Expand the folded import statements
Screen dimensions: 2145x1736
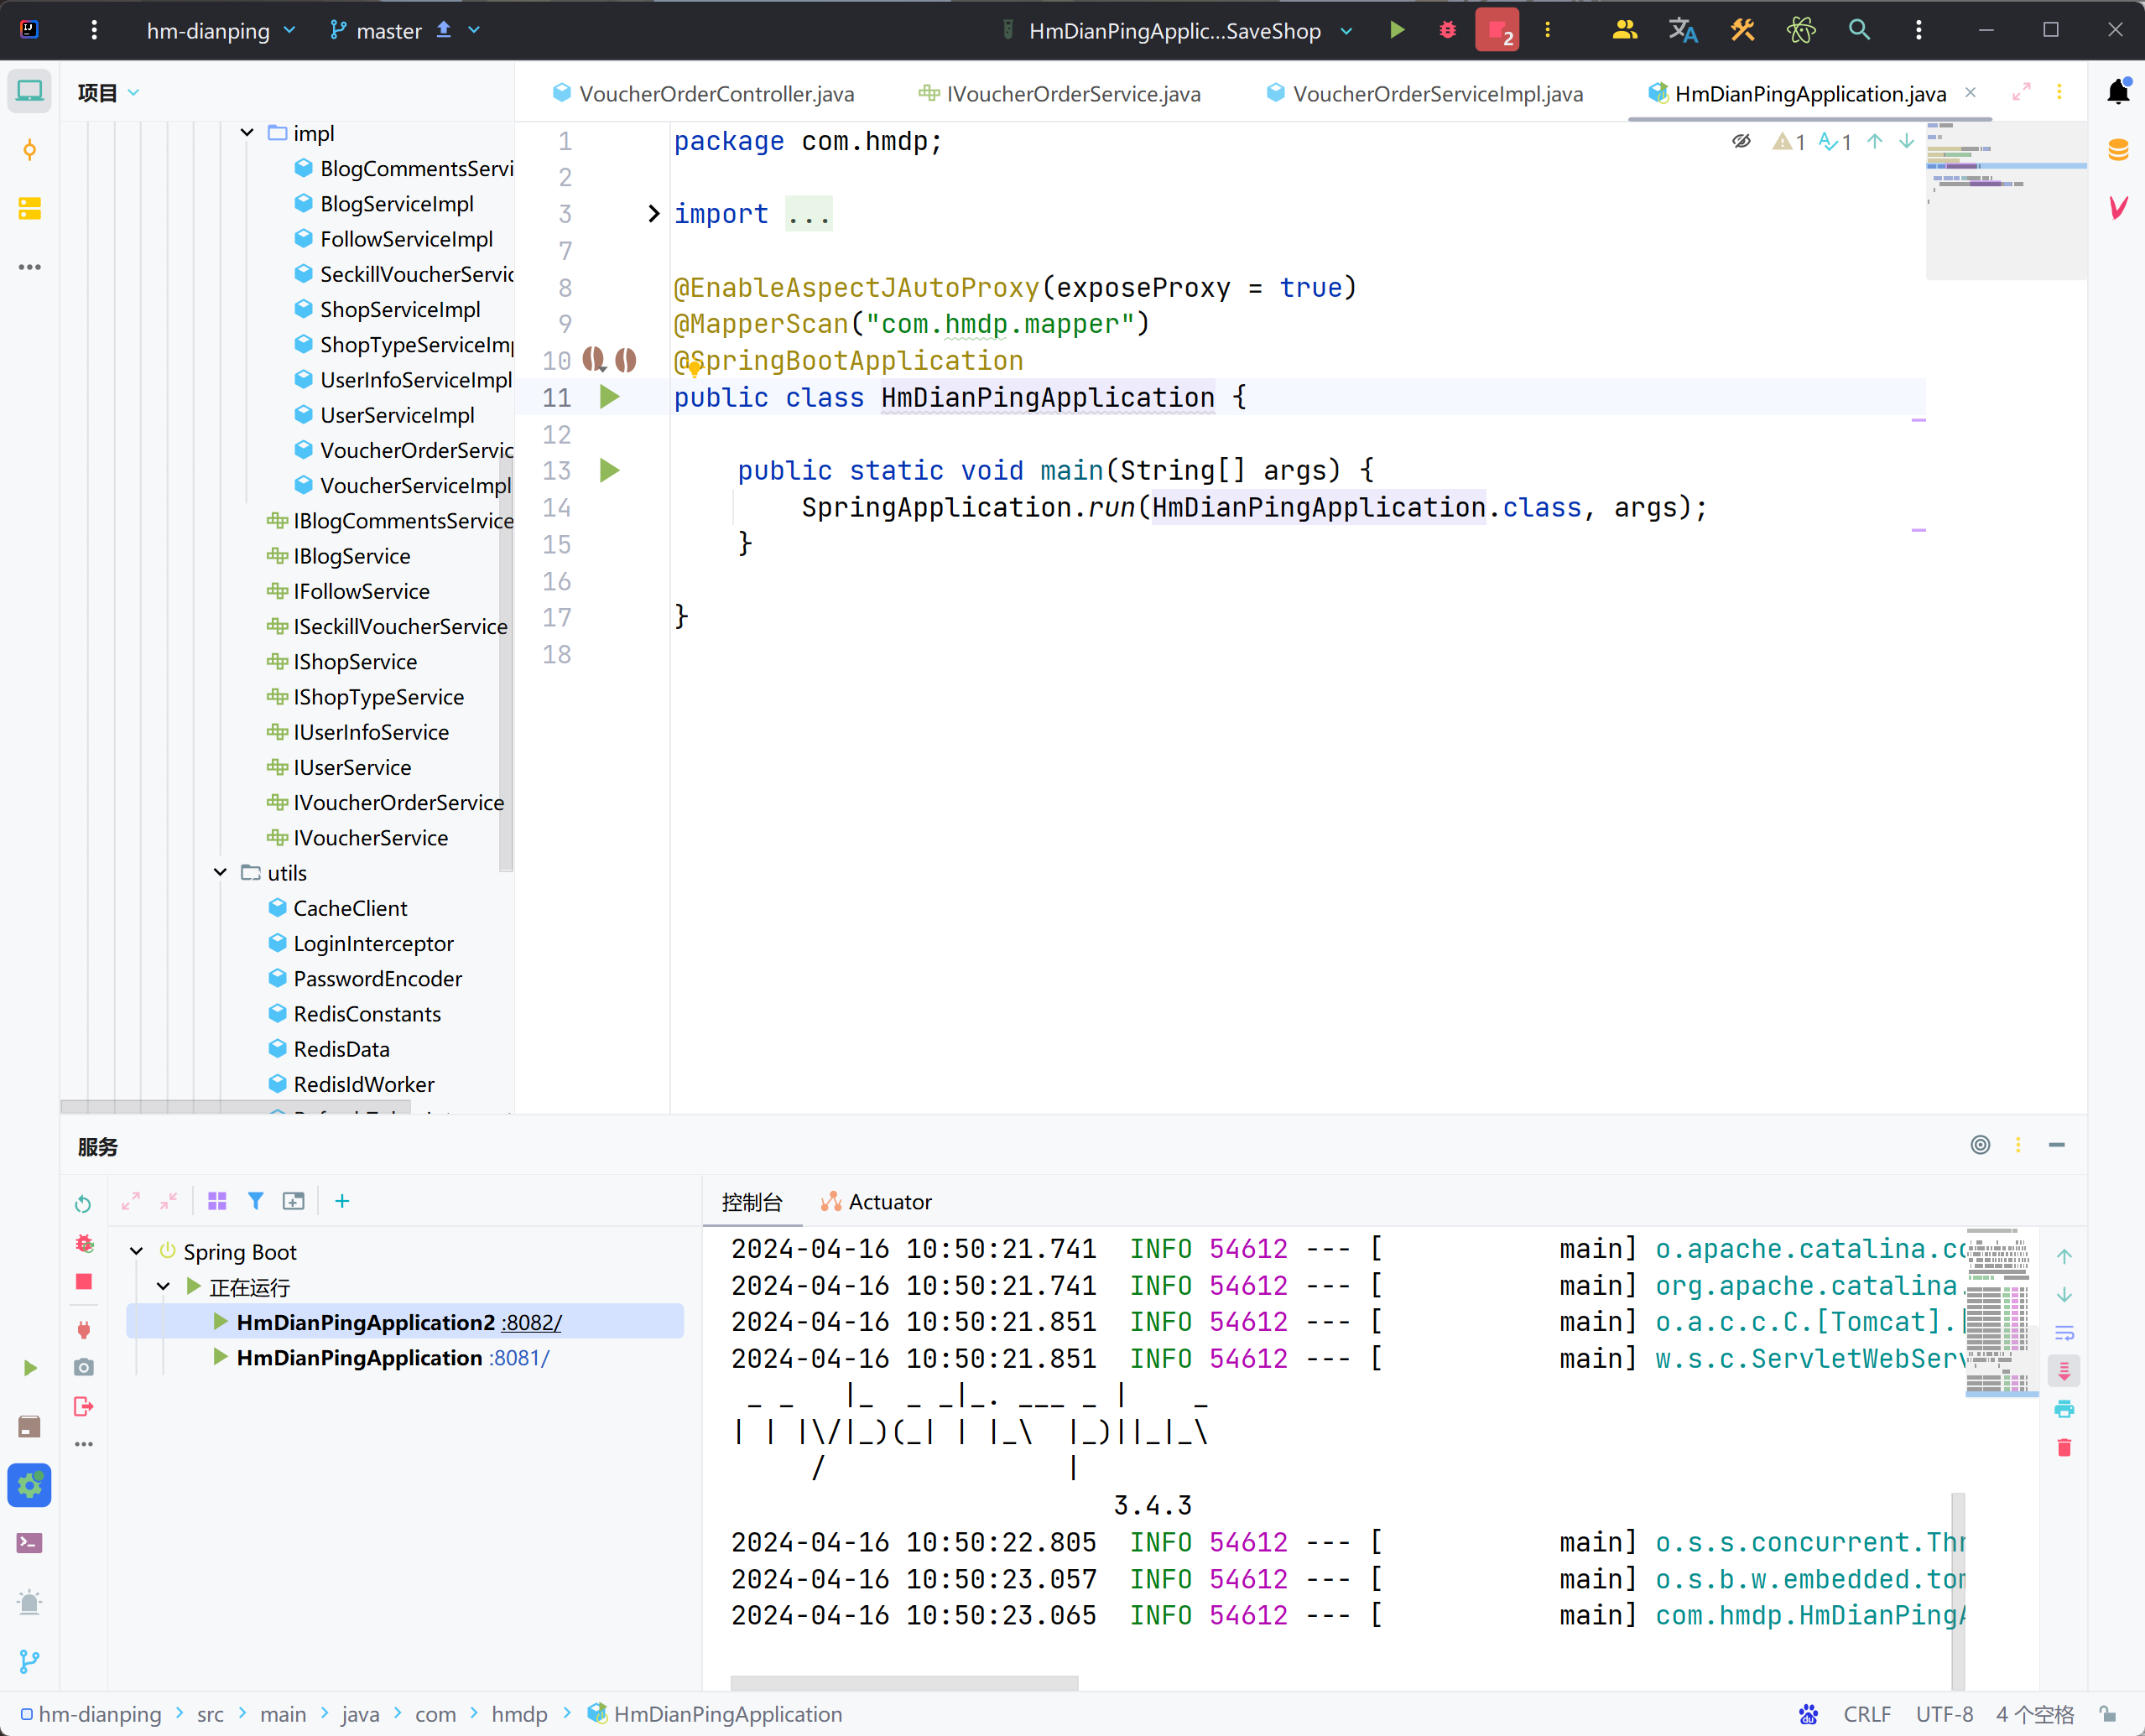click(653, 214)
